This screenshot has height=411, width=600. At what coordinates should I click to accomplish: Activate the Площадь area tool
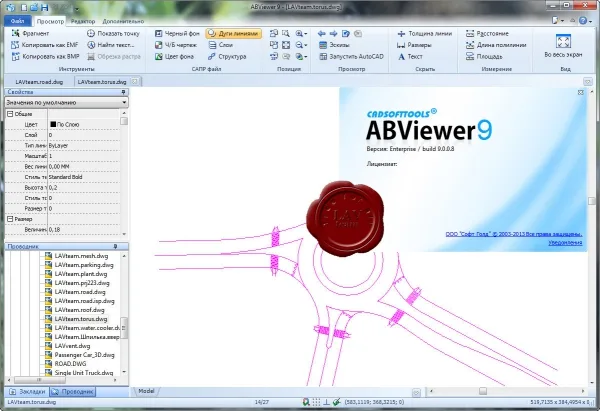[484, 57]
